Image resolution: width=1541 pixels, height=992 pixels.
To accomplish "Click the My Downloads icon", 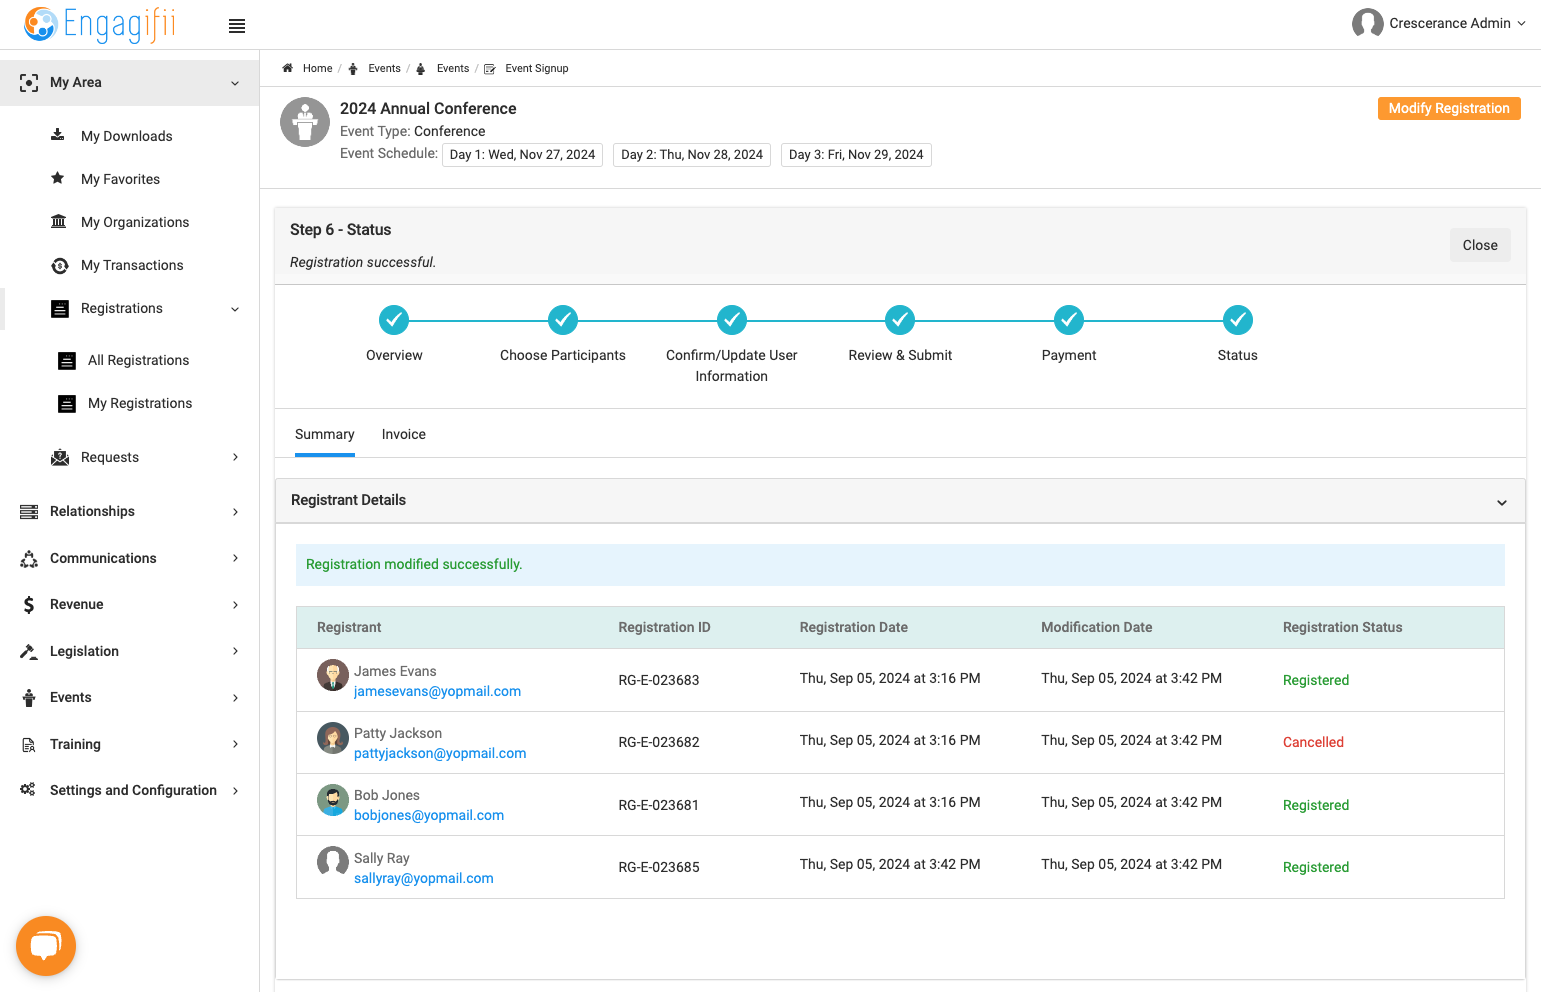I will click(x=58, y=135).
